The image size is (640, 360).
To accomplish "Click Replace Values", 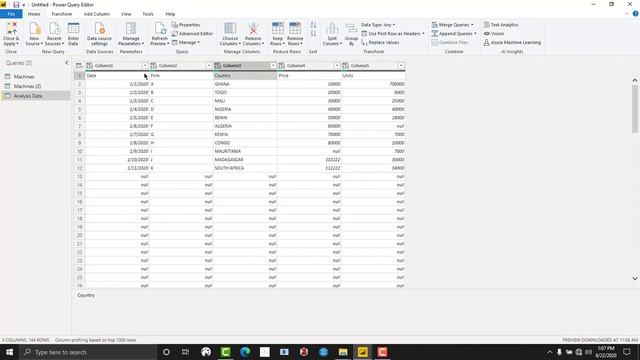I will [x=380, y=42].
